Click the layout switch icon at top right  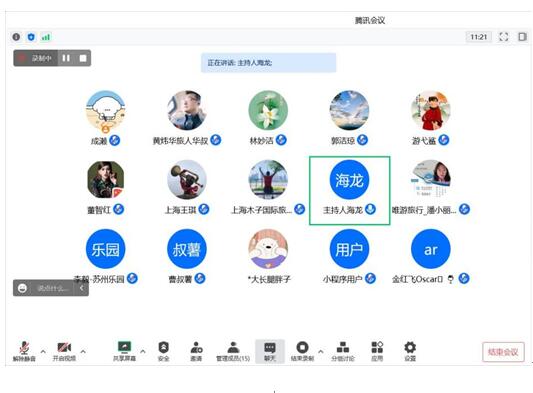coord(522,37)
